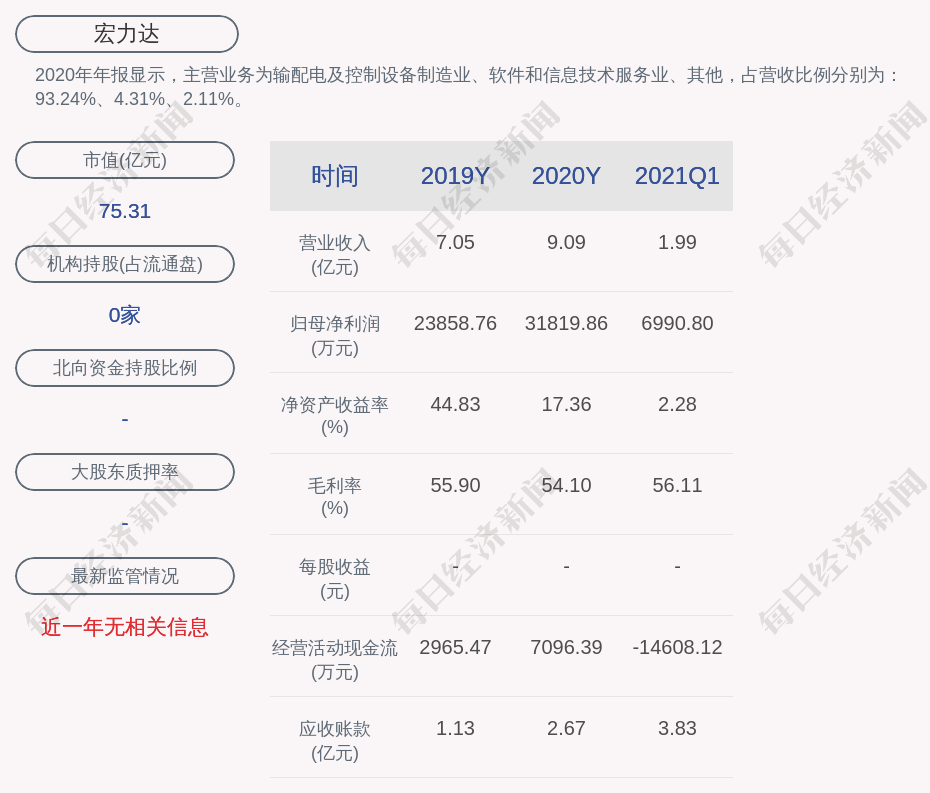The width and height of the screenshot is (930, 793).
Task: Select the 净资产收益率(%) row label
Action: click(x=335, y=416)
